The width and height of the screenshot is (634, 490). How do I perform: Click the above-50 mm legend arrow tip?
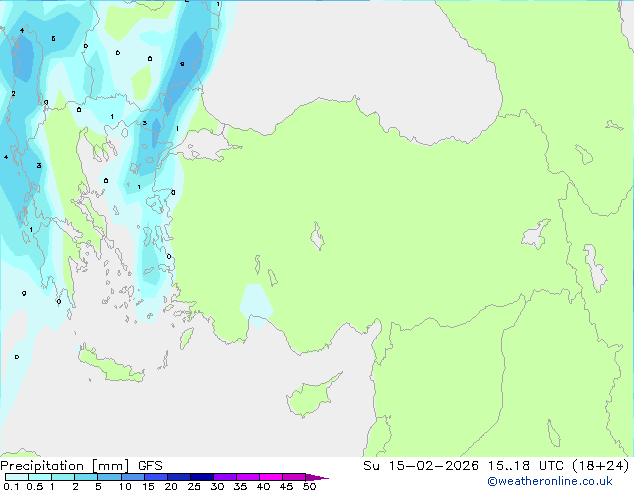click(x=317, y=477)
